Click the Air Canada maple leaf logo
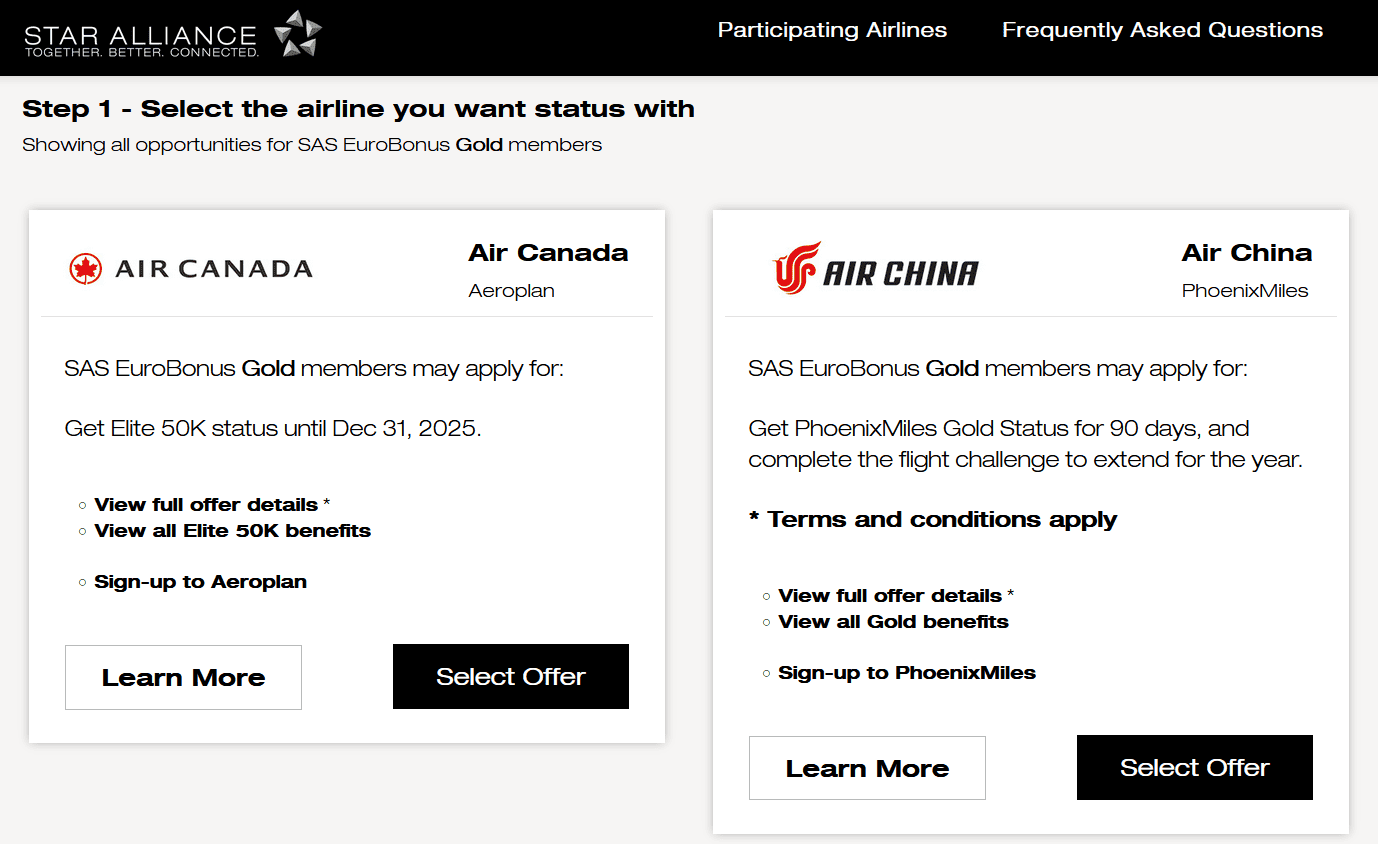The height and width of the screenshot is (844, 1378). pyautogui.click(x=86, y=268)
